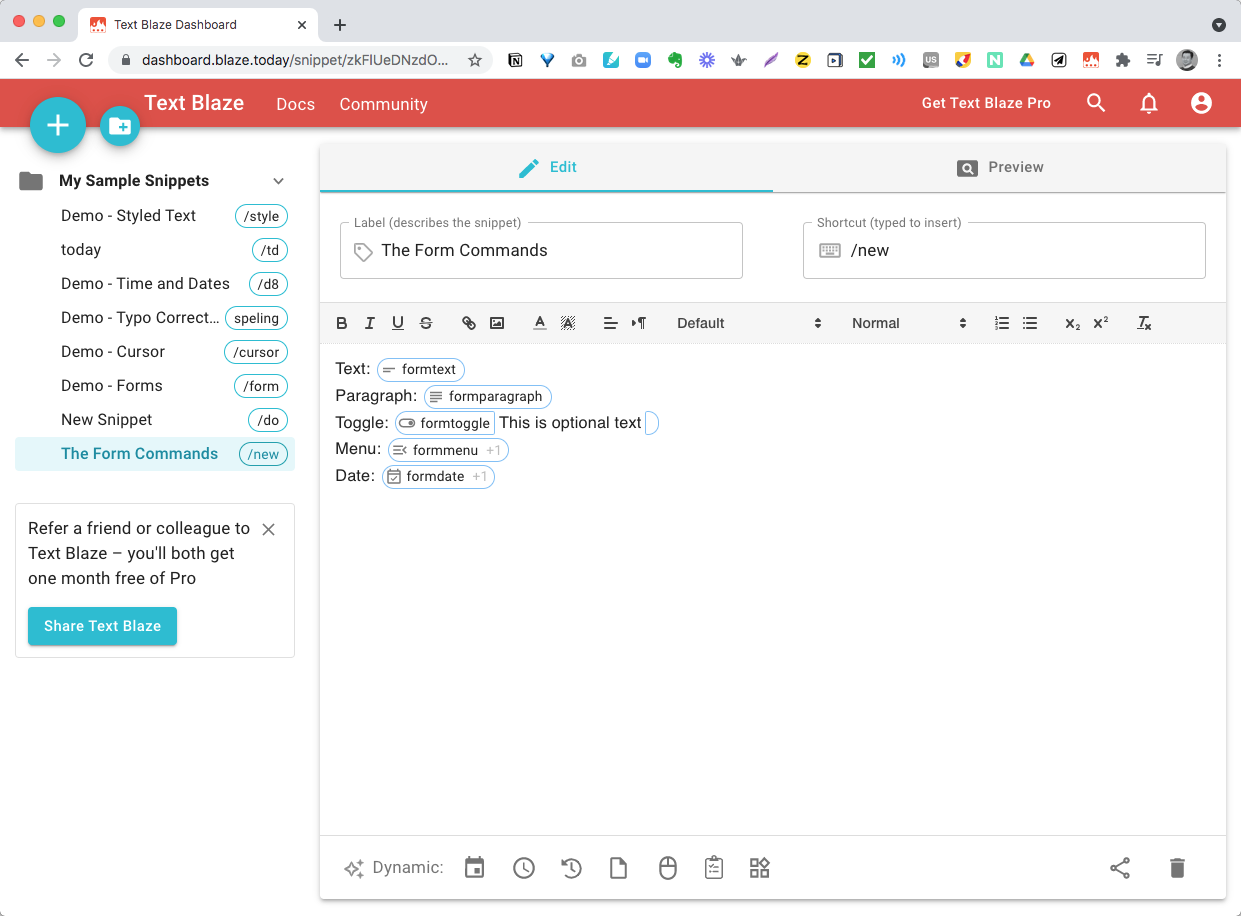Viewport: 1241px width, 916px height.
Task: Apply bold formatting
Action: (342, 323)
